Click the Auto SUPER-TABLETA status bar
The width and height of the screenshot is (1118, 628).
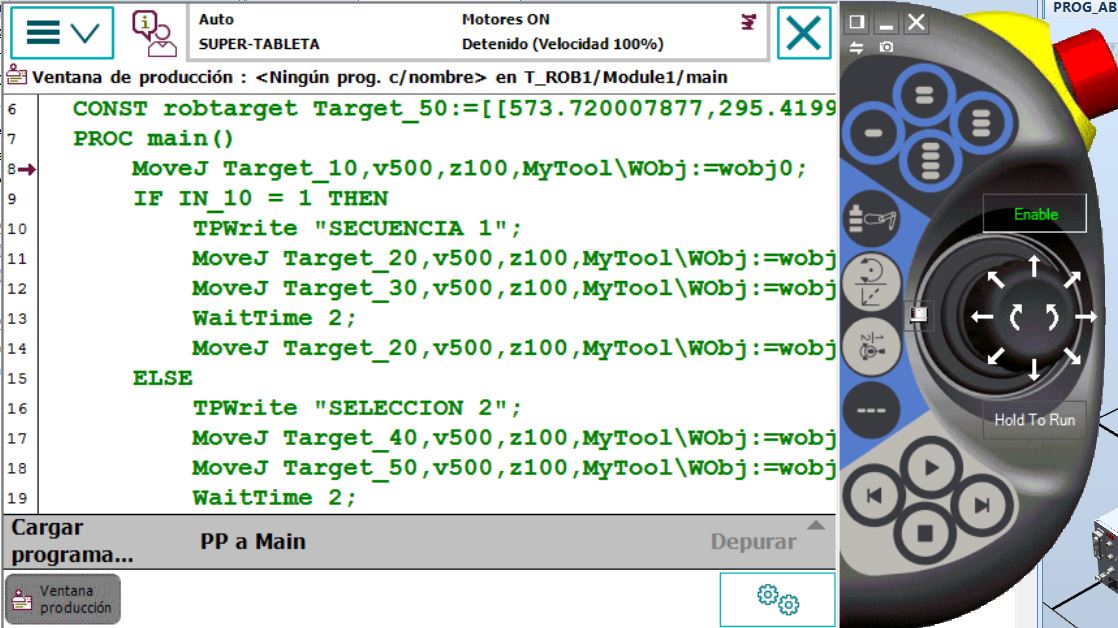coord(478,32)
